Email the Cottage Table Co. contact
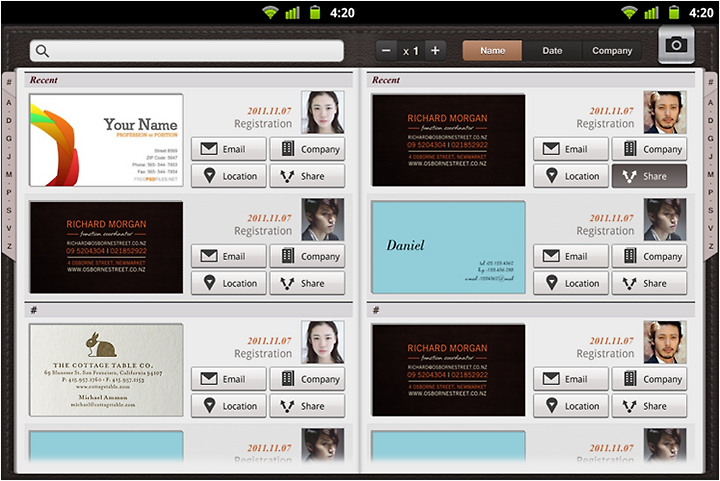 pos(229,379)
